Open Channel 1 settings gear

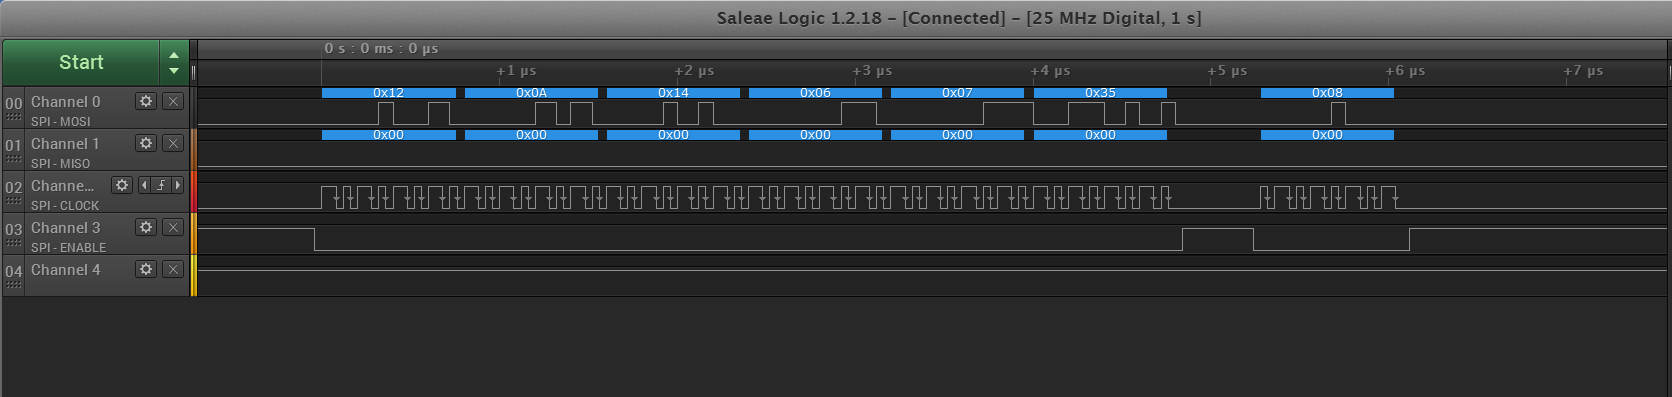[146, 143]
